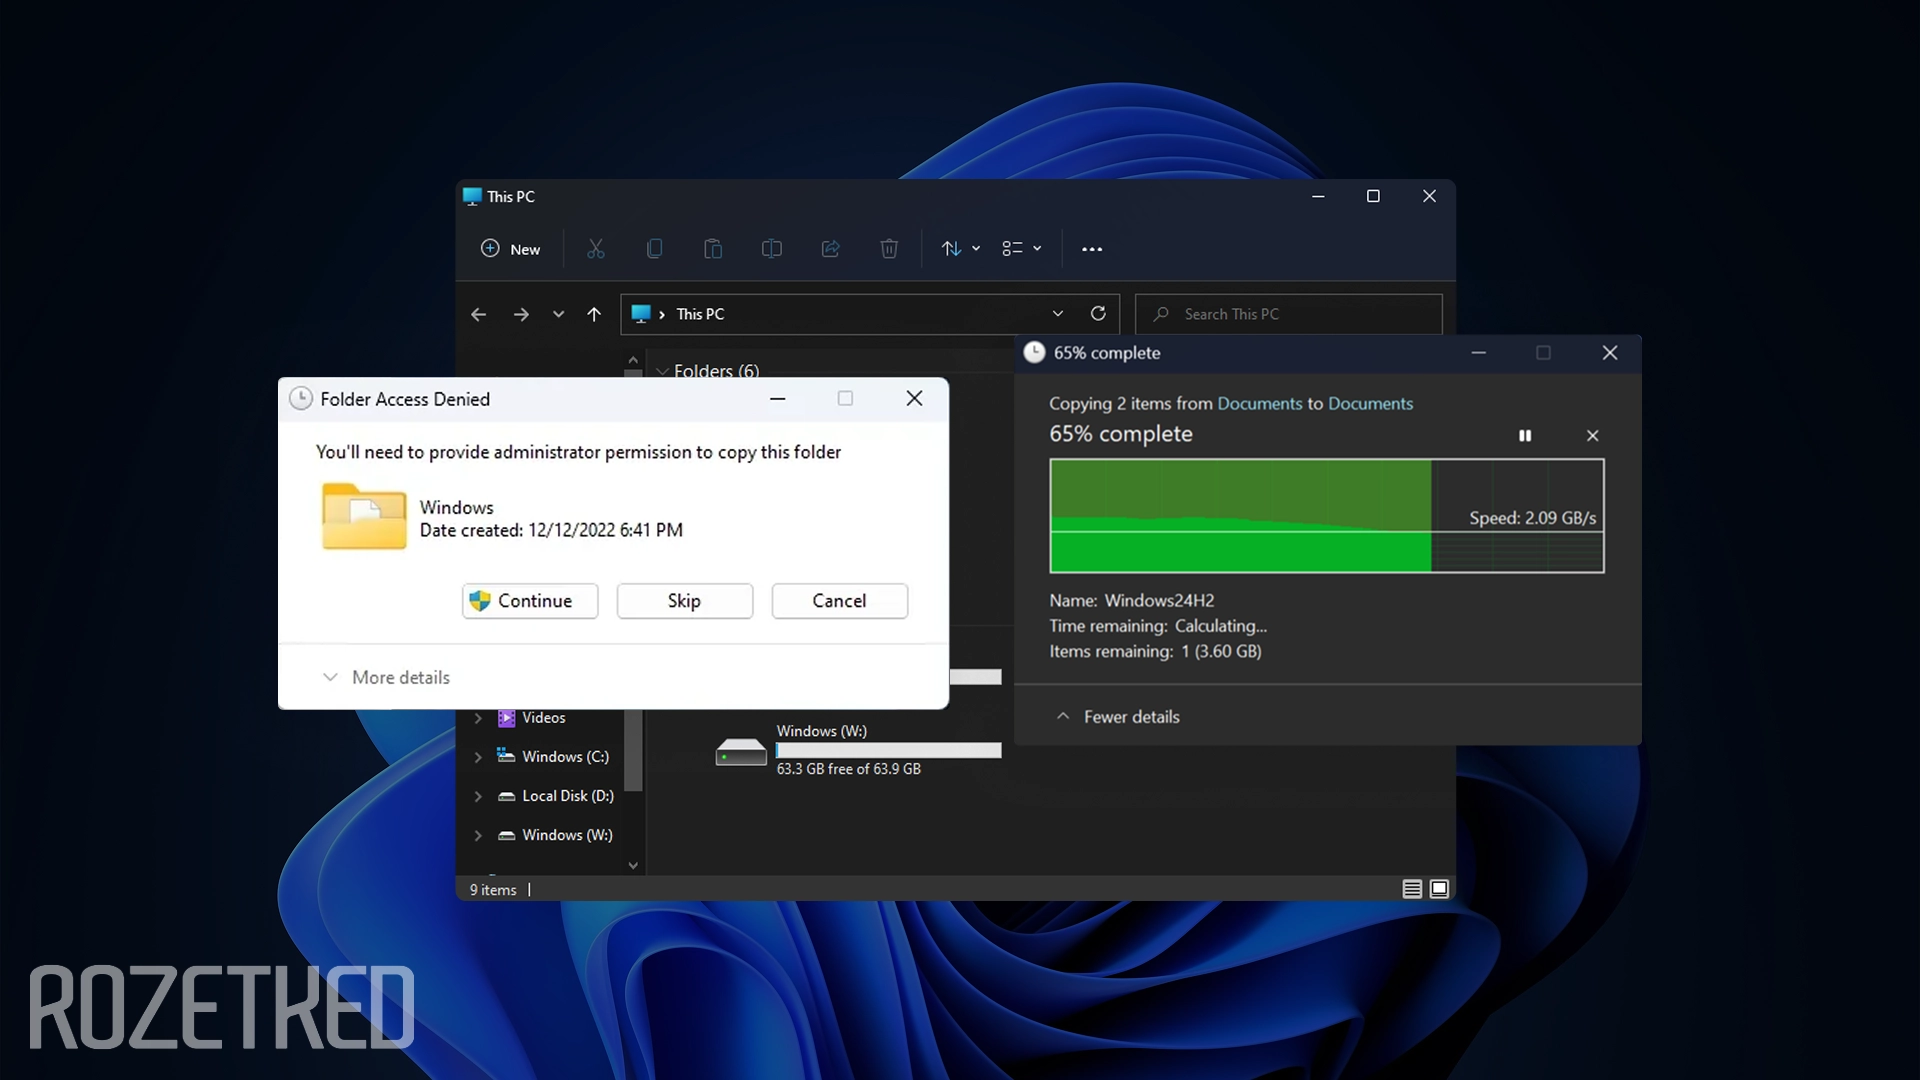
Task: Expand Videos in the navigation tree
Action: point(478,718)
